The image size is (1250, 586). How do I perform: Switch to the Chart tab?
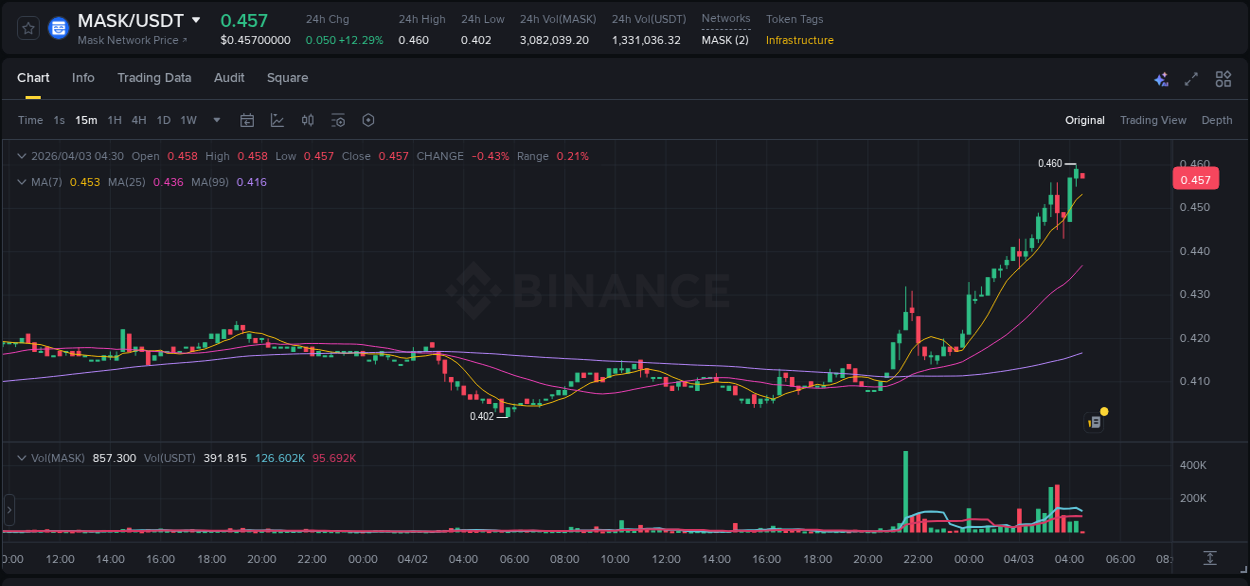click(33, 78)
